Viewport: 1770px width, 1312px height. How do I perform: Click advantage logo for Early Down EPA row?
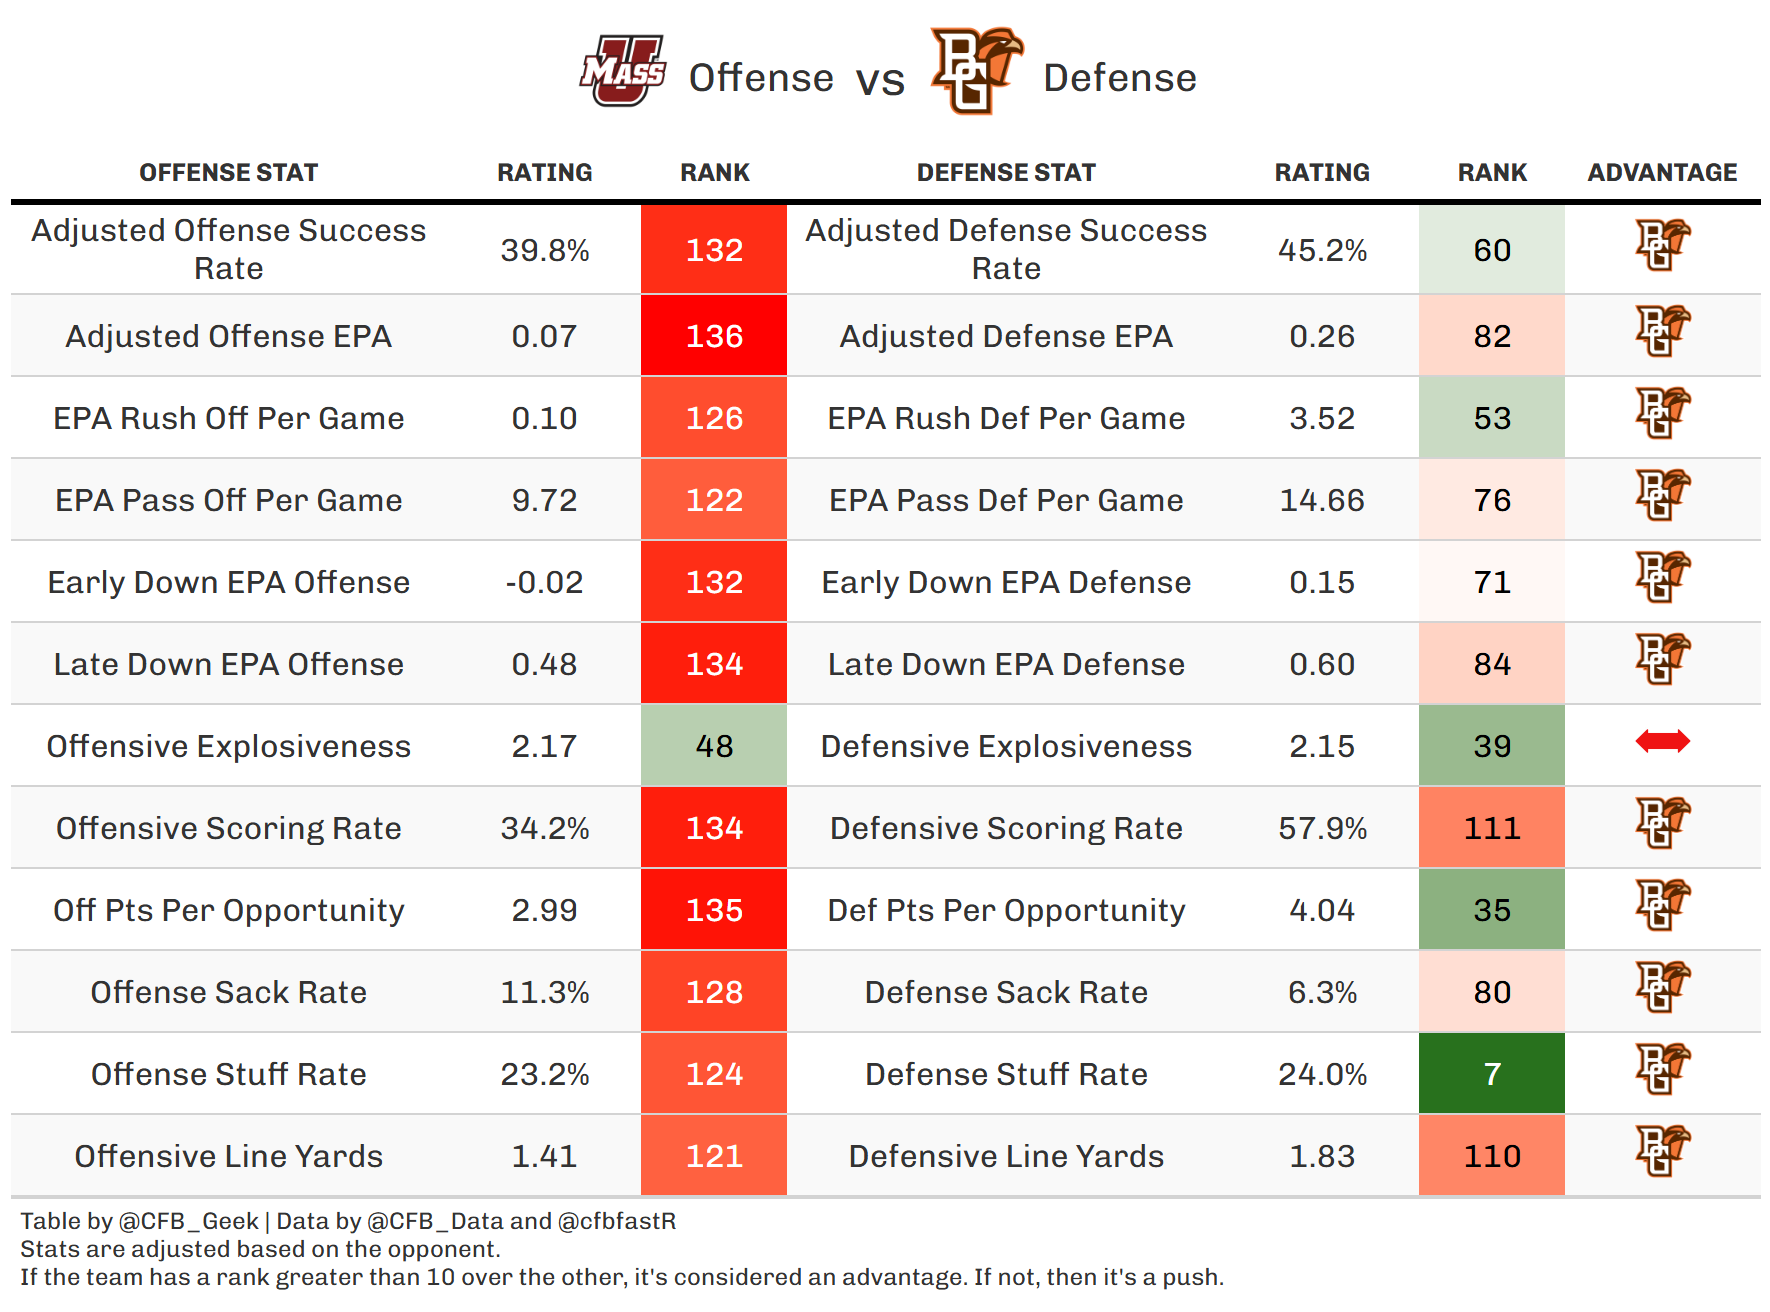point(1662,577)
